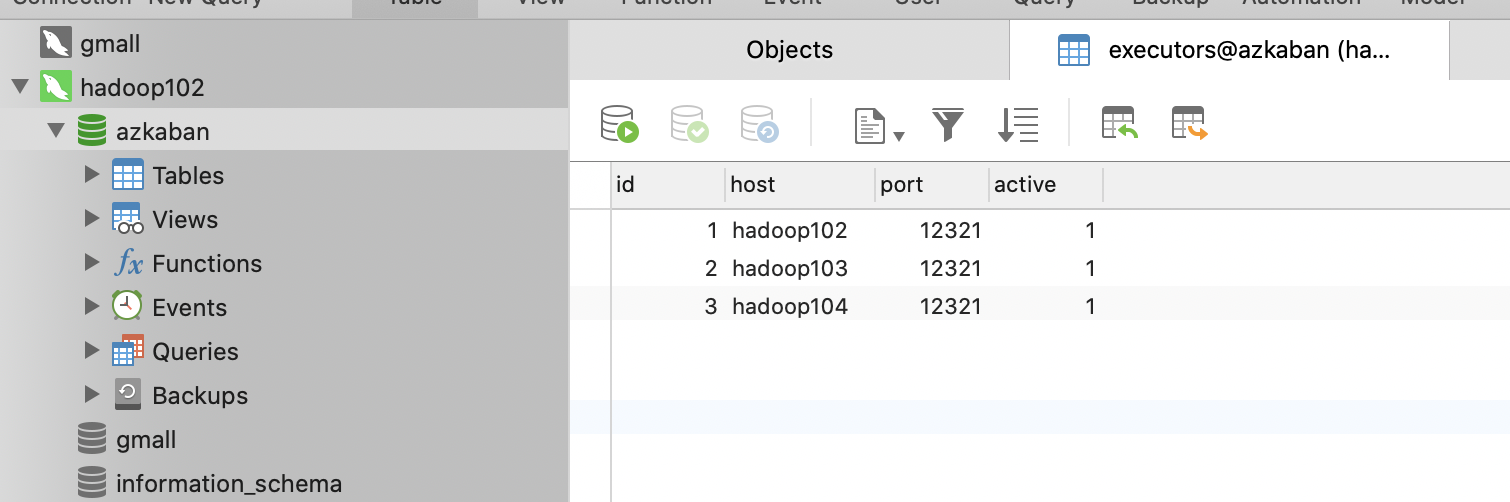Image resolution: width=1510 pixels, height=502 pixels.
Task: Click the Commit transaction icon
Action: pos(689,124)
